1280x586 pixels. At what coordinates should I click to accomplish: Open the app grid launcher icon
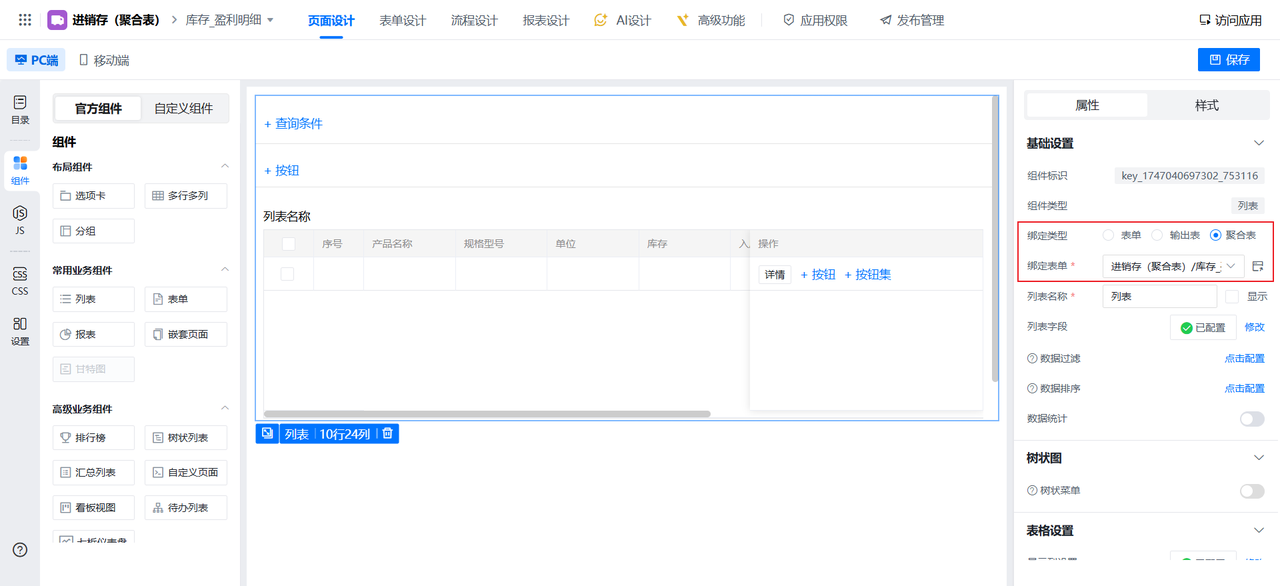(x=25, y=20)
